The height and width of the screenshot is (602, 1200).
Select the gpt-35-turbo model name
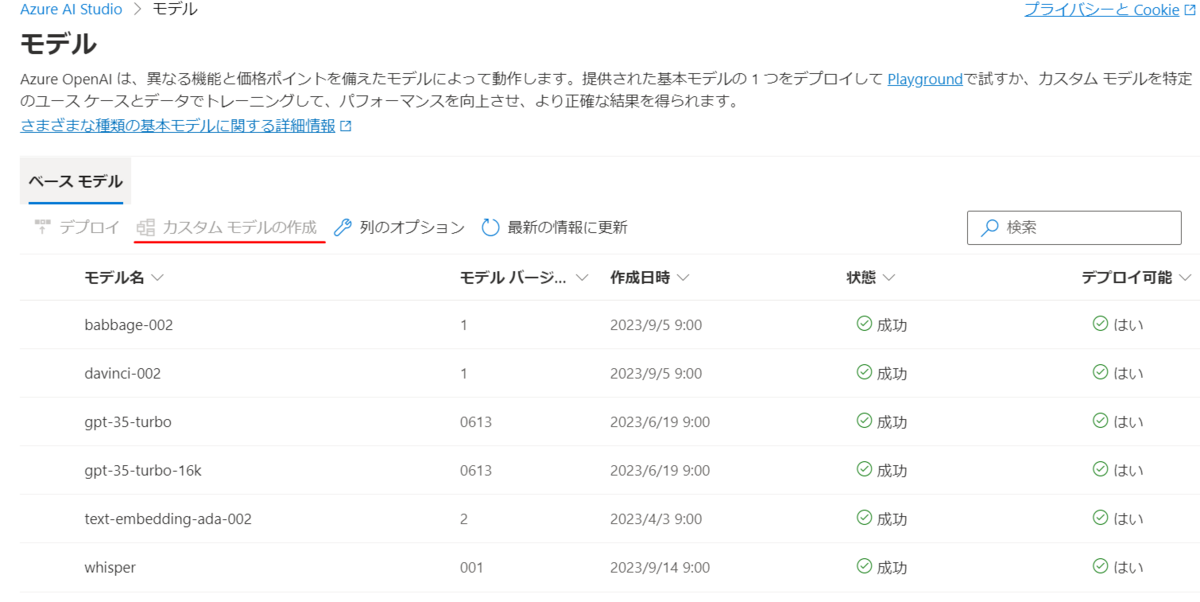coord(128,422)
